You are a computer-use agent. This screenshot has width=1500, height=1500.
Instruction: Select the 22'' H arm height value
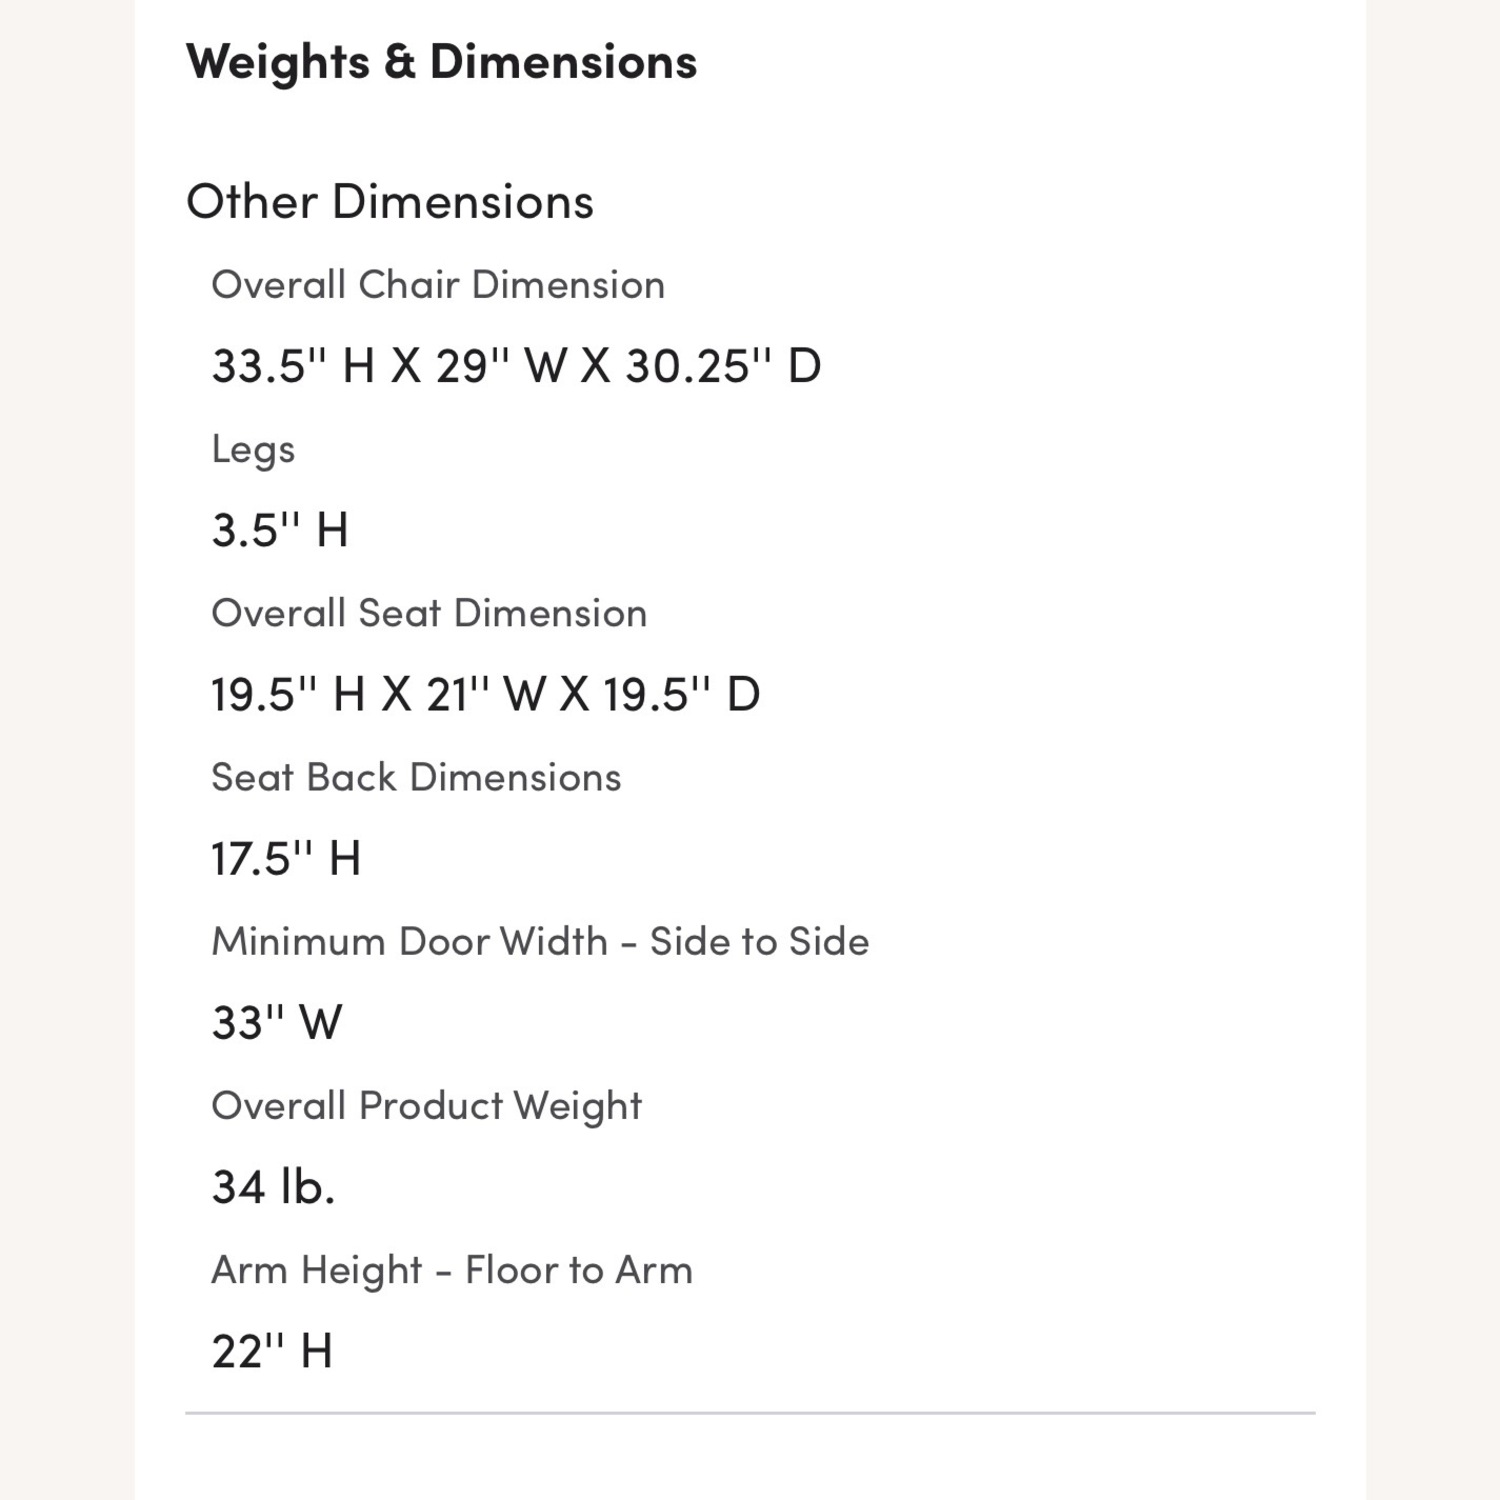coord(272,1351)
